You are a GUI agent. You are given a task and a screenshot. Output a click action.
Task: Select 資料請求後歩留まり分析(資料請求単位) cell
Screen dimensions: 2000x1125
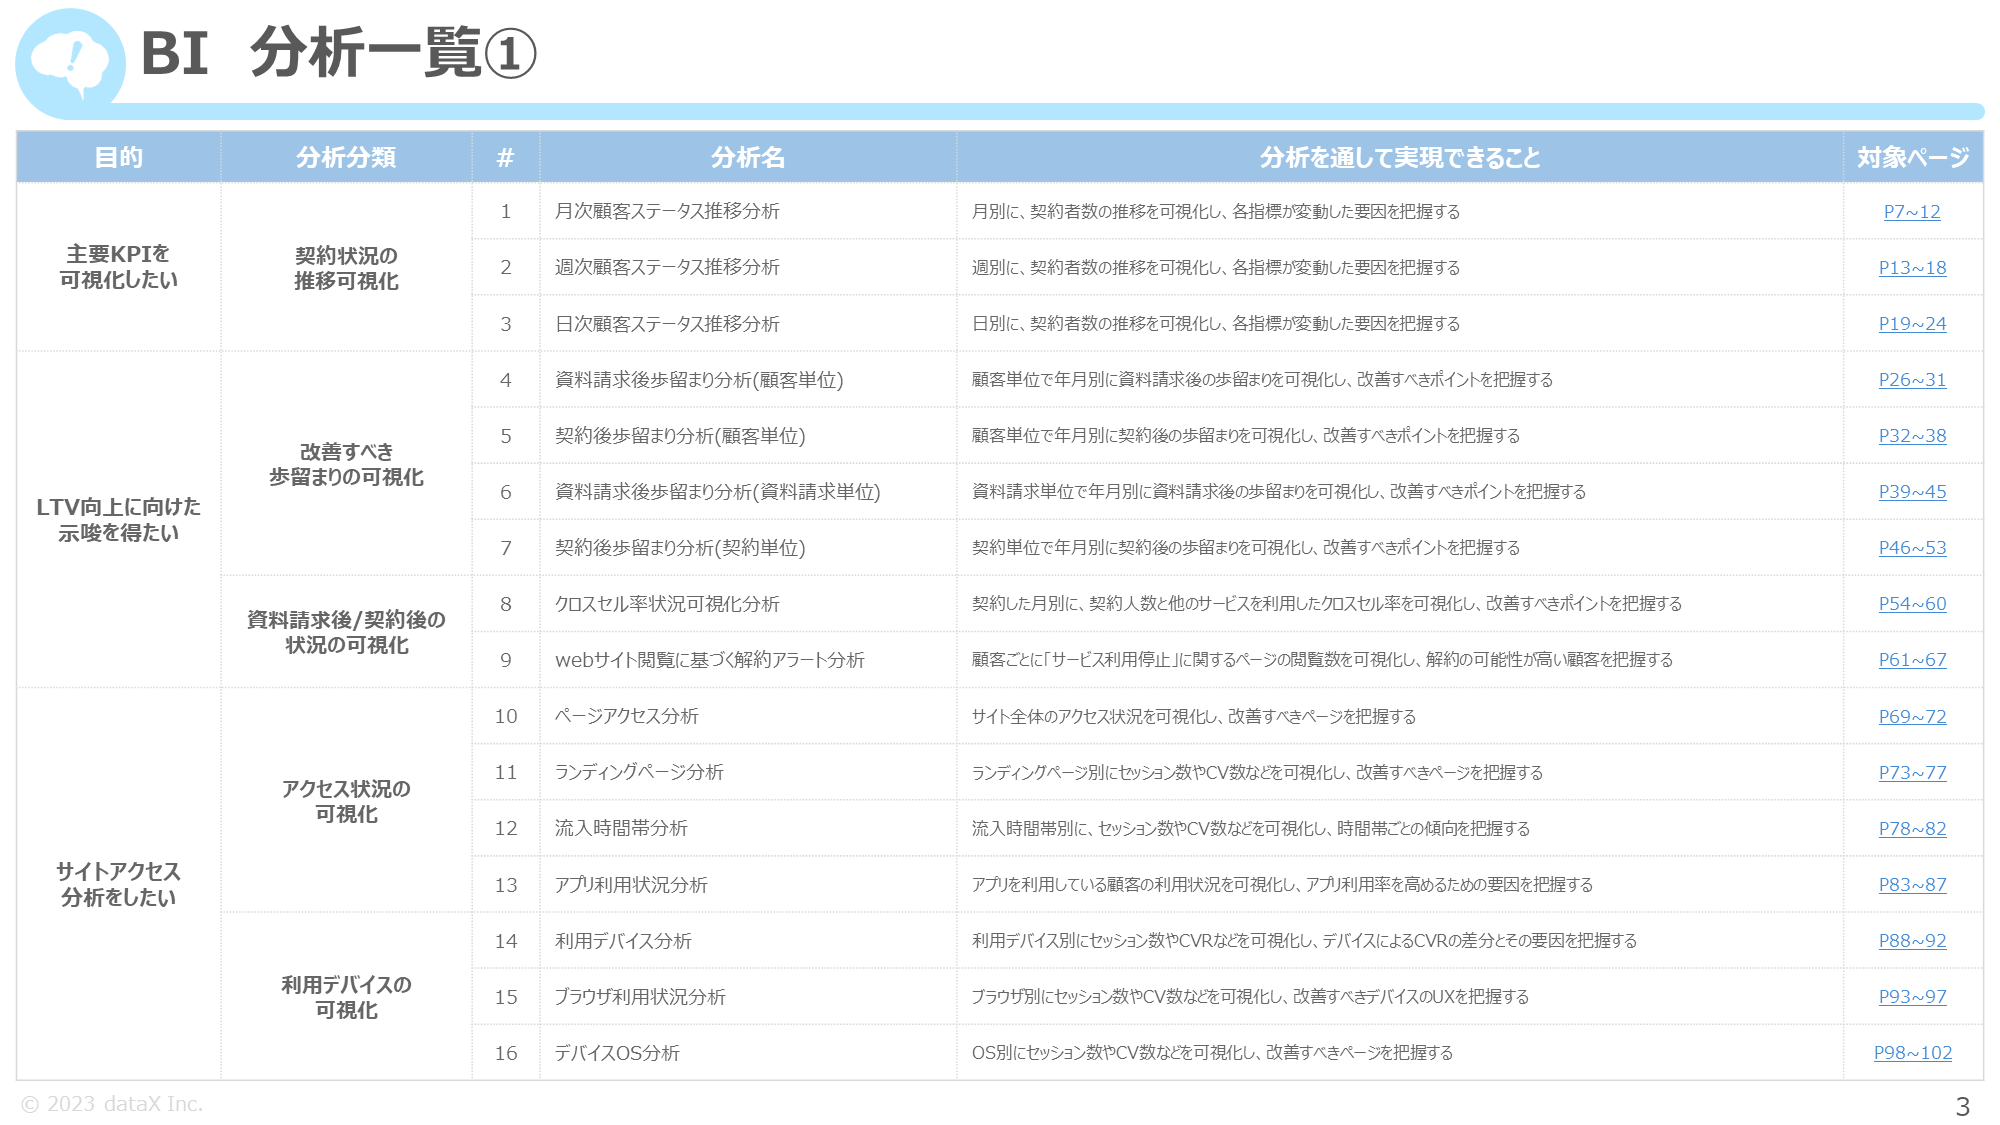click(x=748, y=491)
